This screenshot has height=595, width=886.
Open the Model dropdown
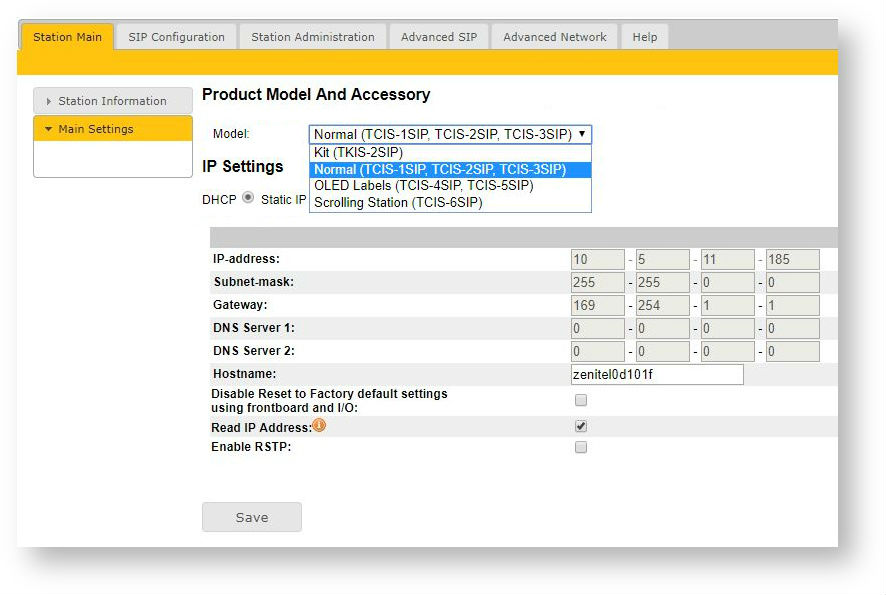[450, 134]
